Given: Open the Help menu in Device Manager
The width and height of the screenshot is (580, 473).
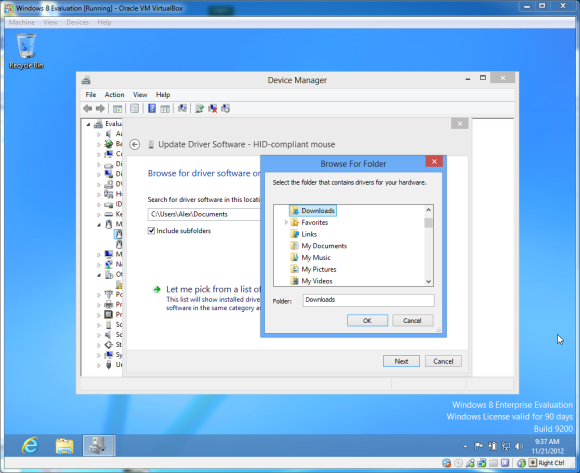Looking at the screenshot, I should (x=163, y=95).
